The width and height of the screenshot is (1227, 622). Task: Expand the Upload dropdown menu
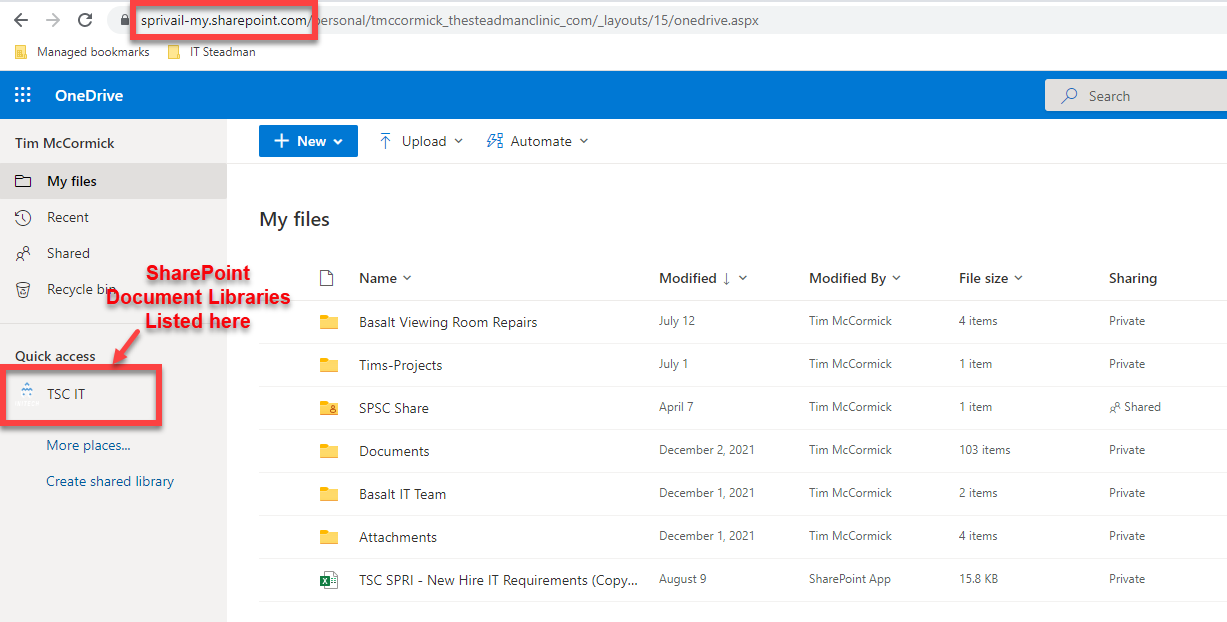coord(421,141)
